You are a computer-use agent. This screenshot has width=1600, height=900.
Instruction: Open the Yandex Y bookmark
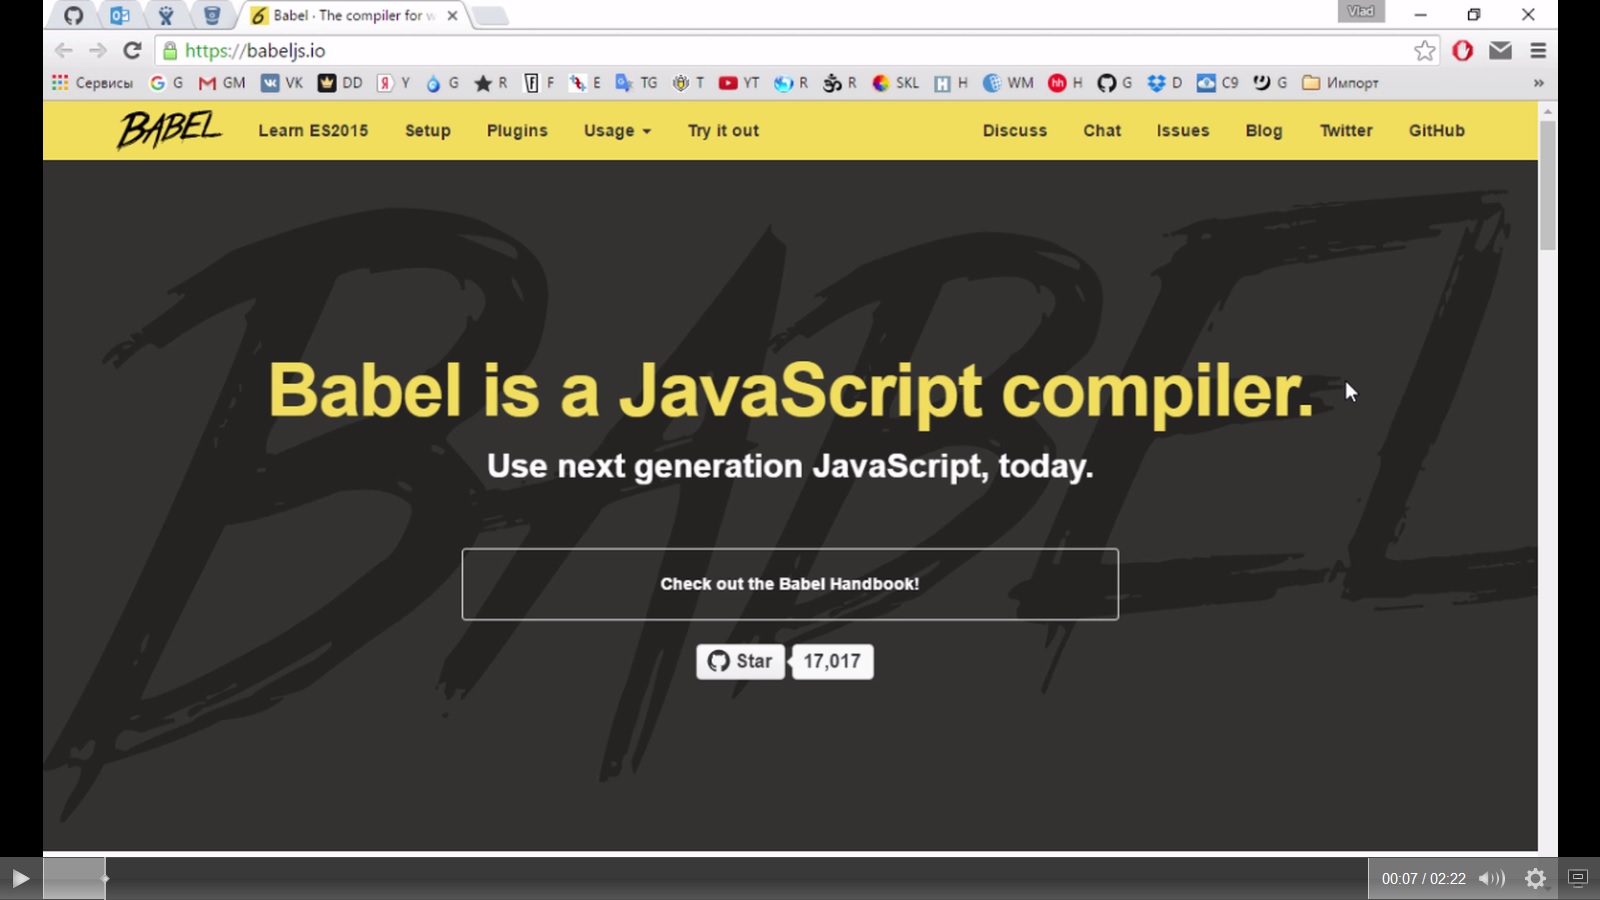tap(393, 83)
